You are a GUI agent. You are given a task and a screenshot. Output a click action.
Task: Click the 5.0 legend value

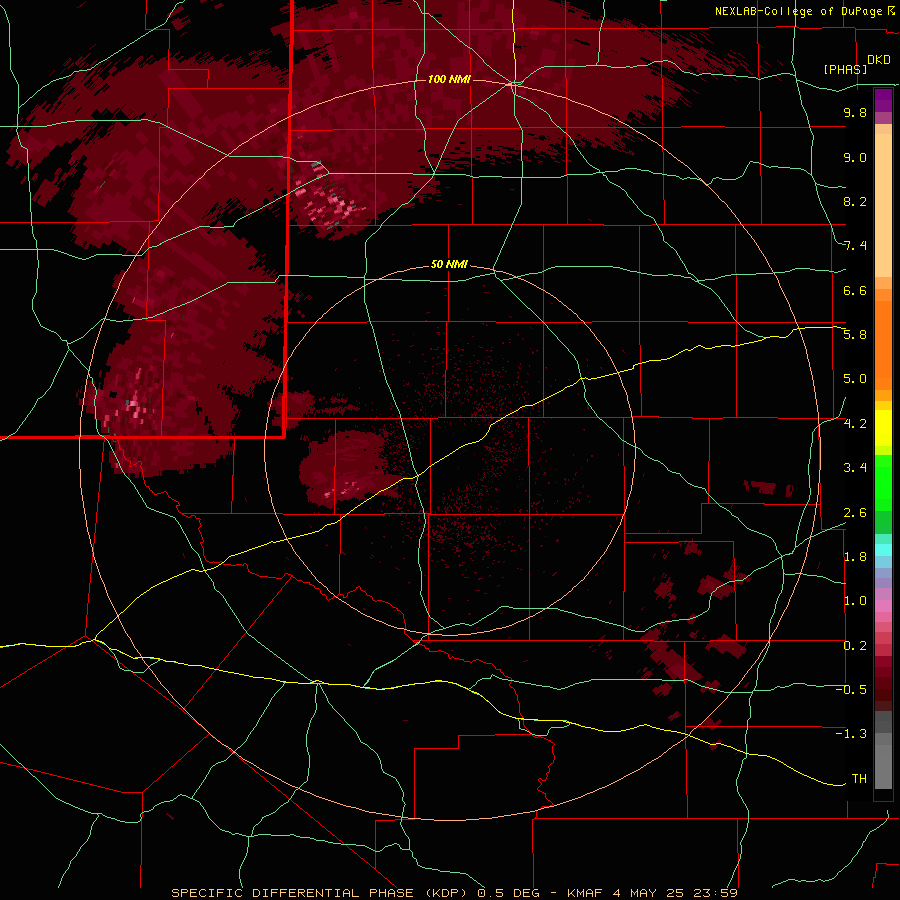point(855,379)
